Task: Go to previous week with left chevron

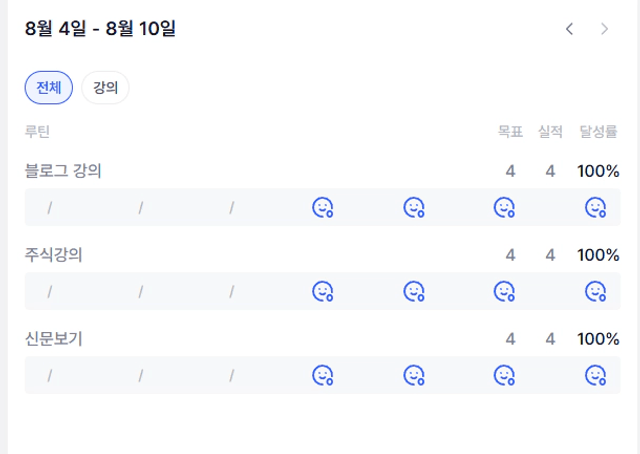Action: (x=569, y=29)
